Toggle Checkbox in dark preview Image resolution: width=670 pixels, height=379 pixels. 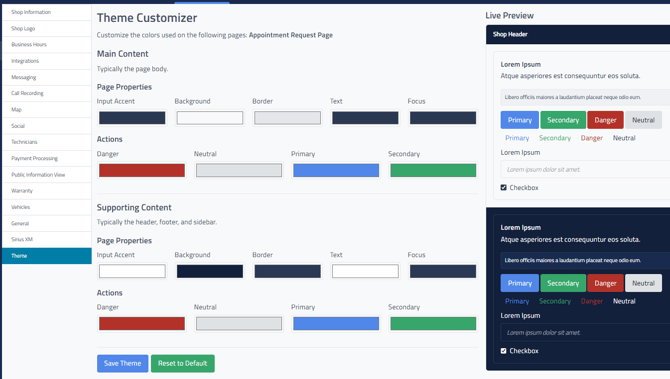(503, 351)
